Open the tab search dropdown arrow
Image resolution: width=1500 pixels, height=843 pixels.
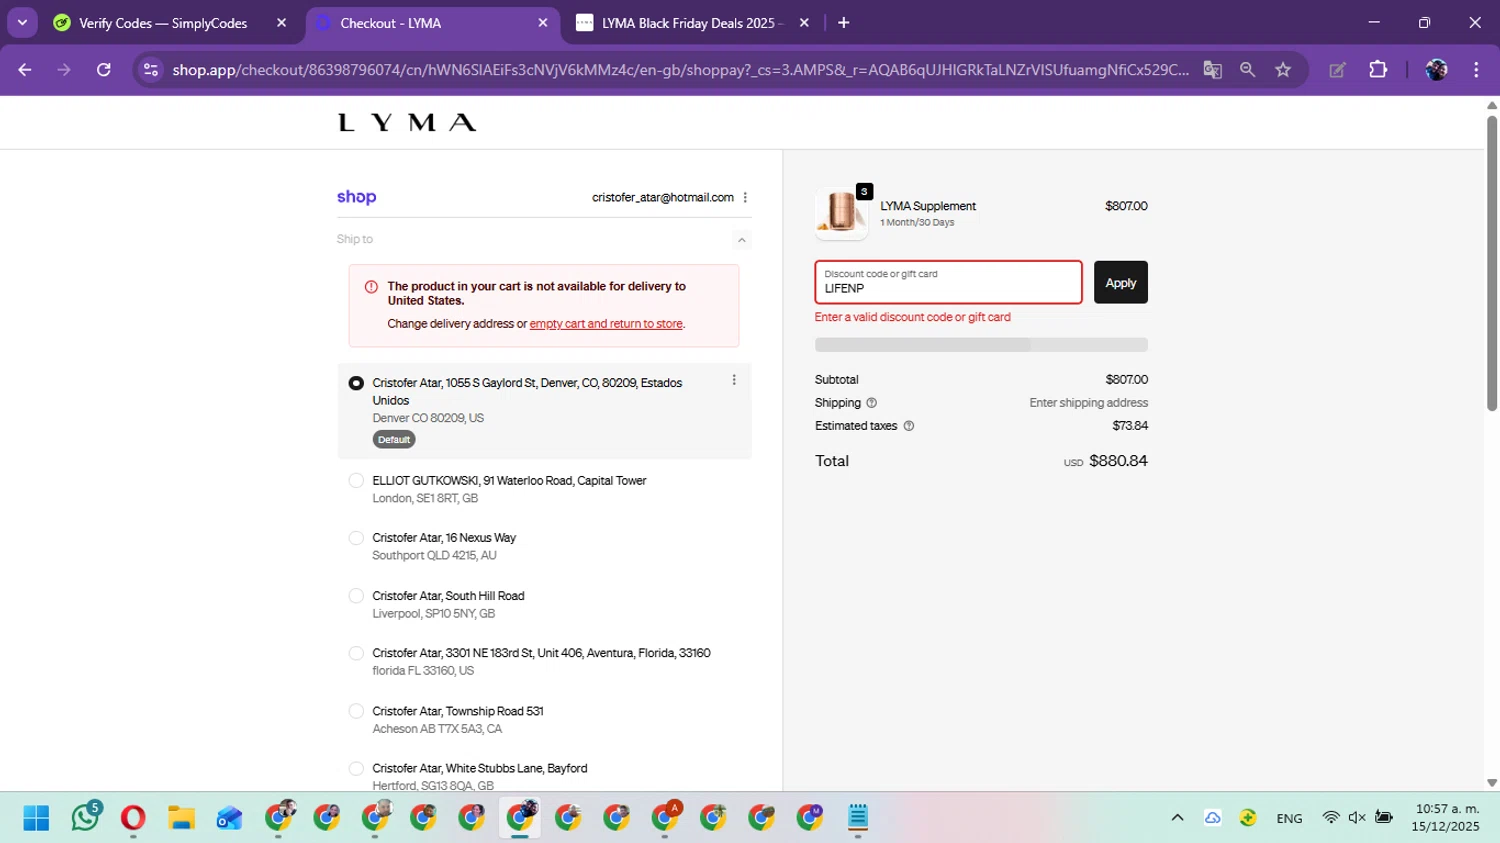22,23
